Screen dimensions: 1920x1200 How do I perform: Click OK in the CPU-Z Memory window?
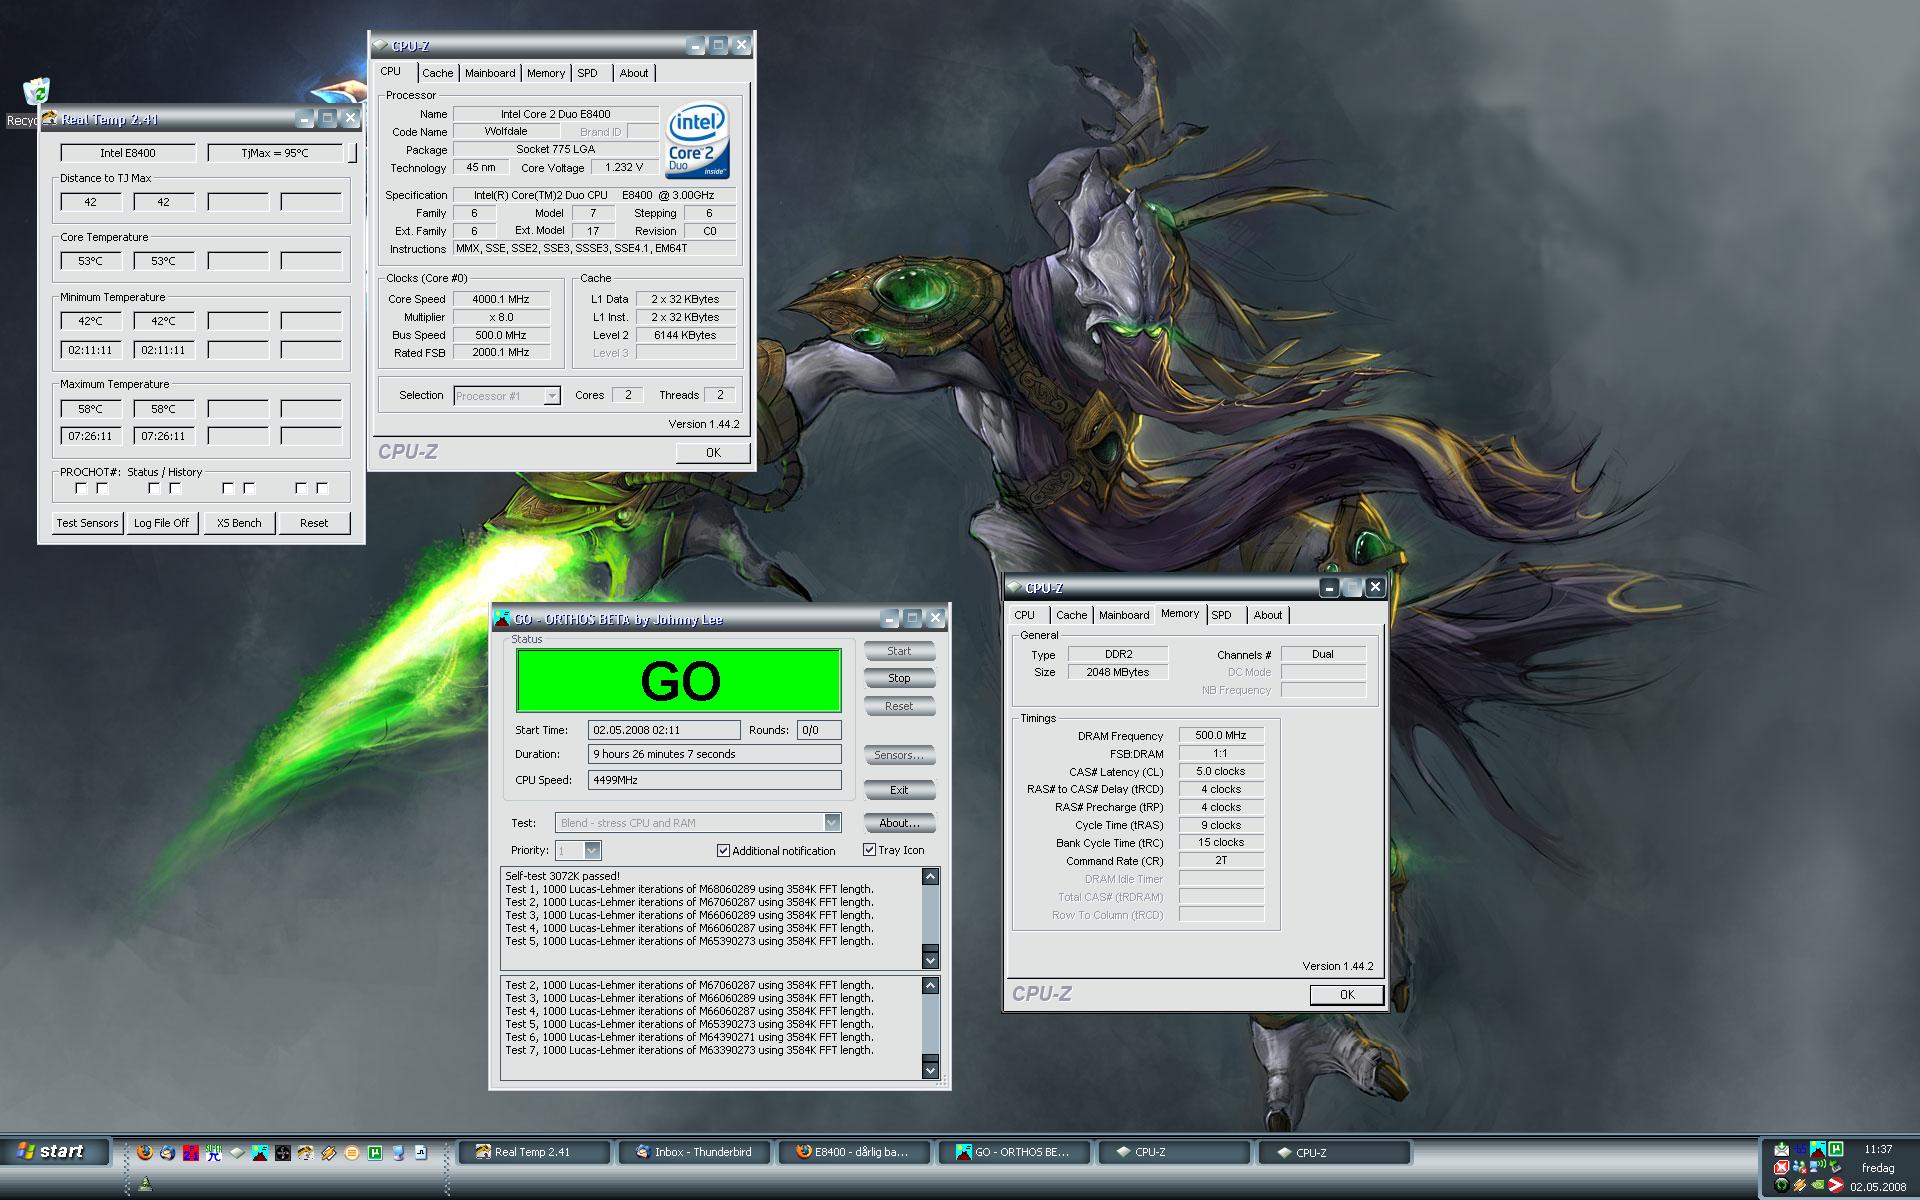tap(1347, 995)
